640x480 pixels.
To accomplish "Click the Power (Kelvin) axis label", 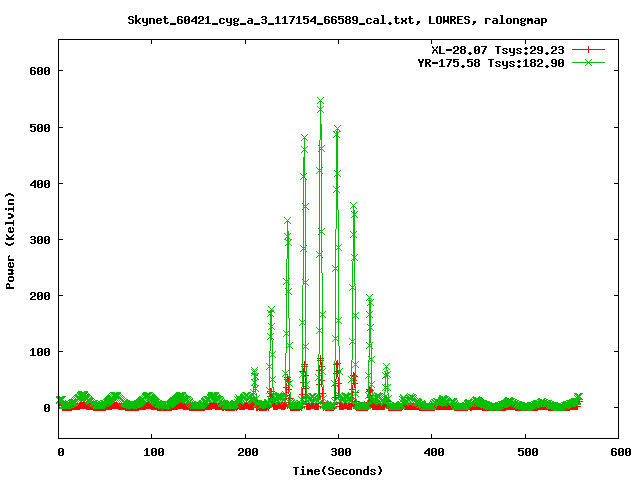I will (10, 241).
